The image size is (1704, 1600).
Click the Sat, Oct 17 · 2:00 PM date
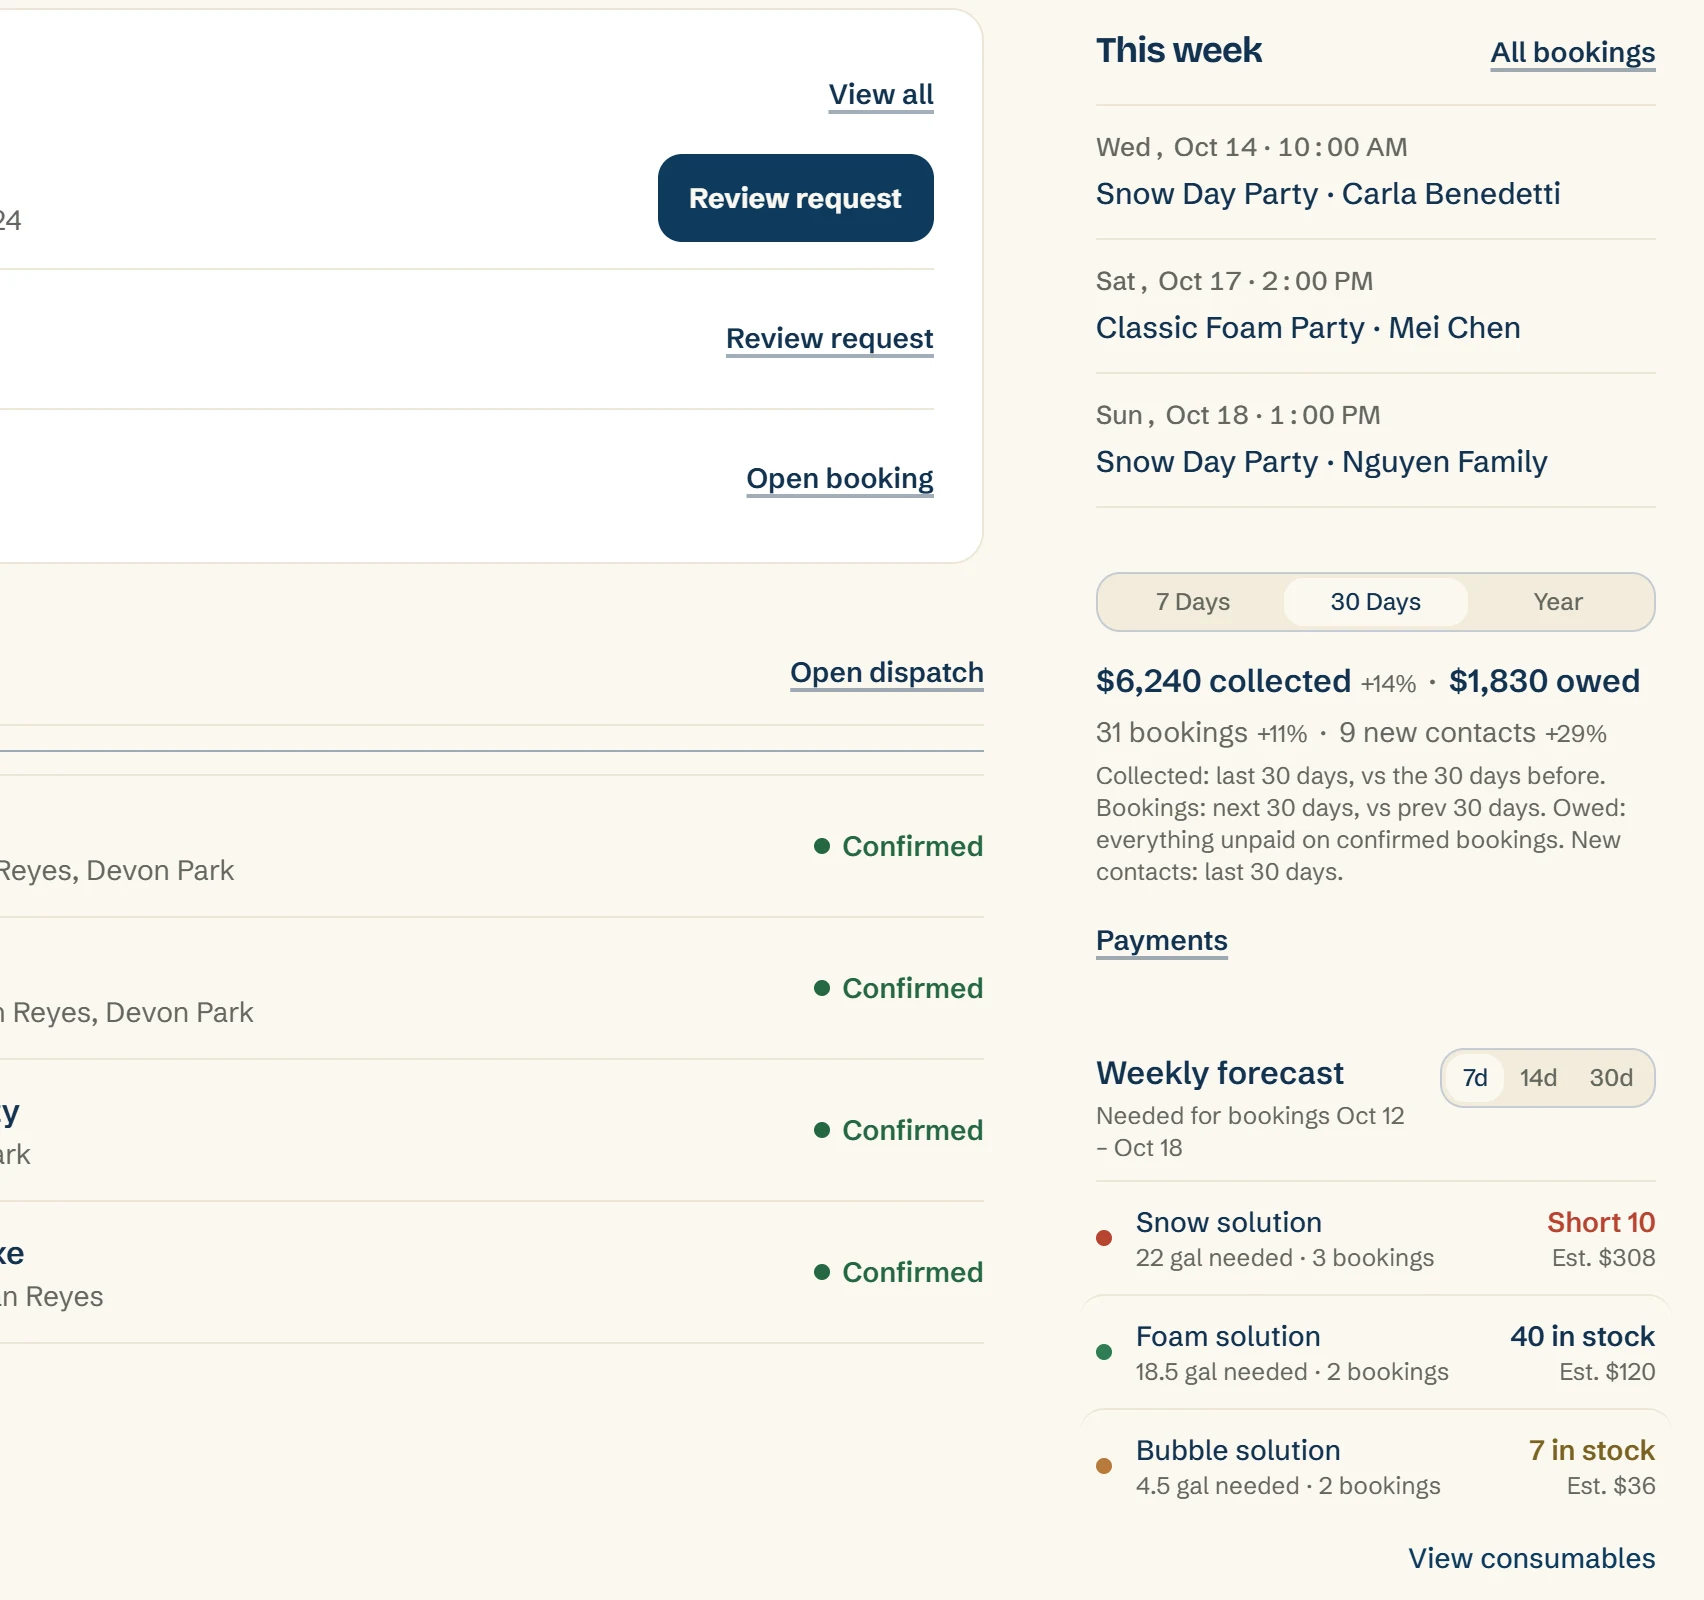tap(1234, 281)
